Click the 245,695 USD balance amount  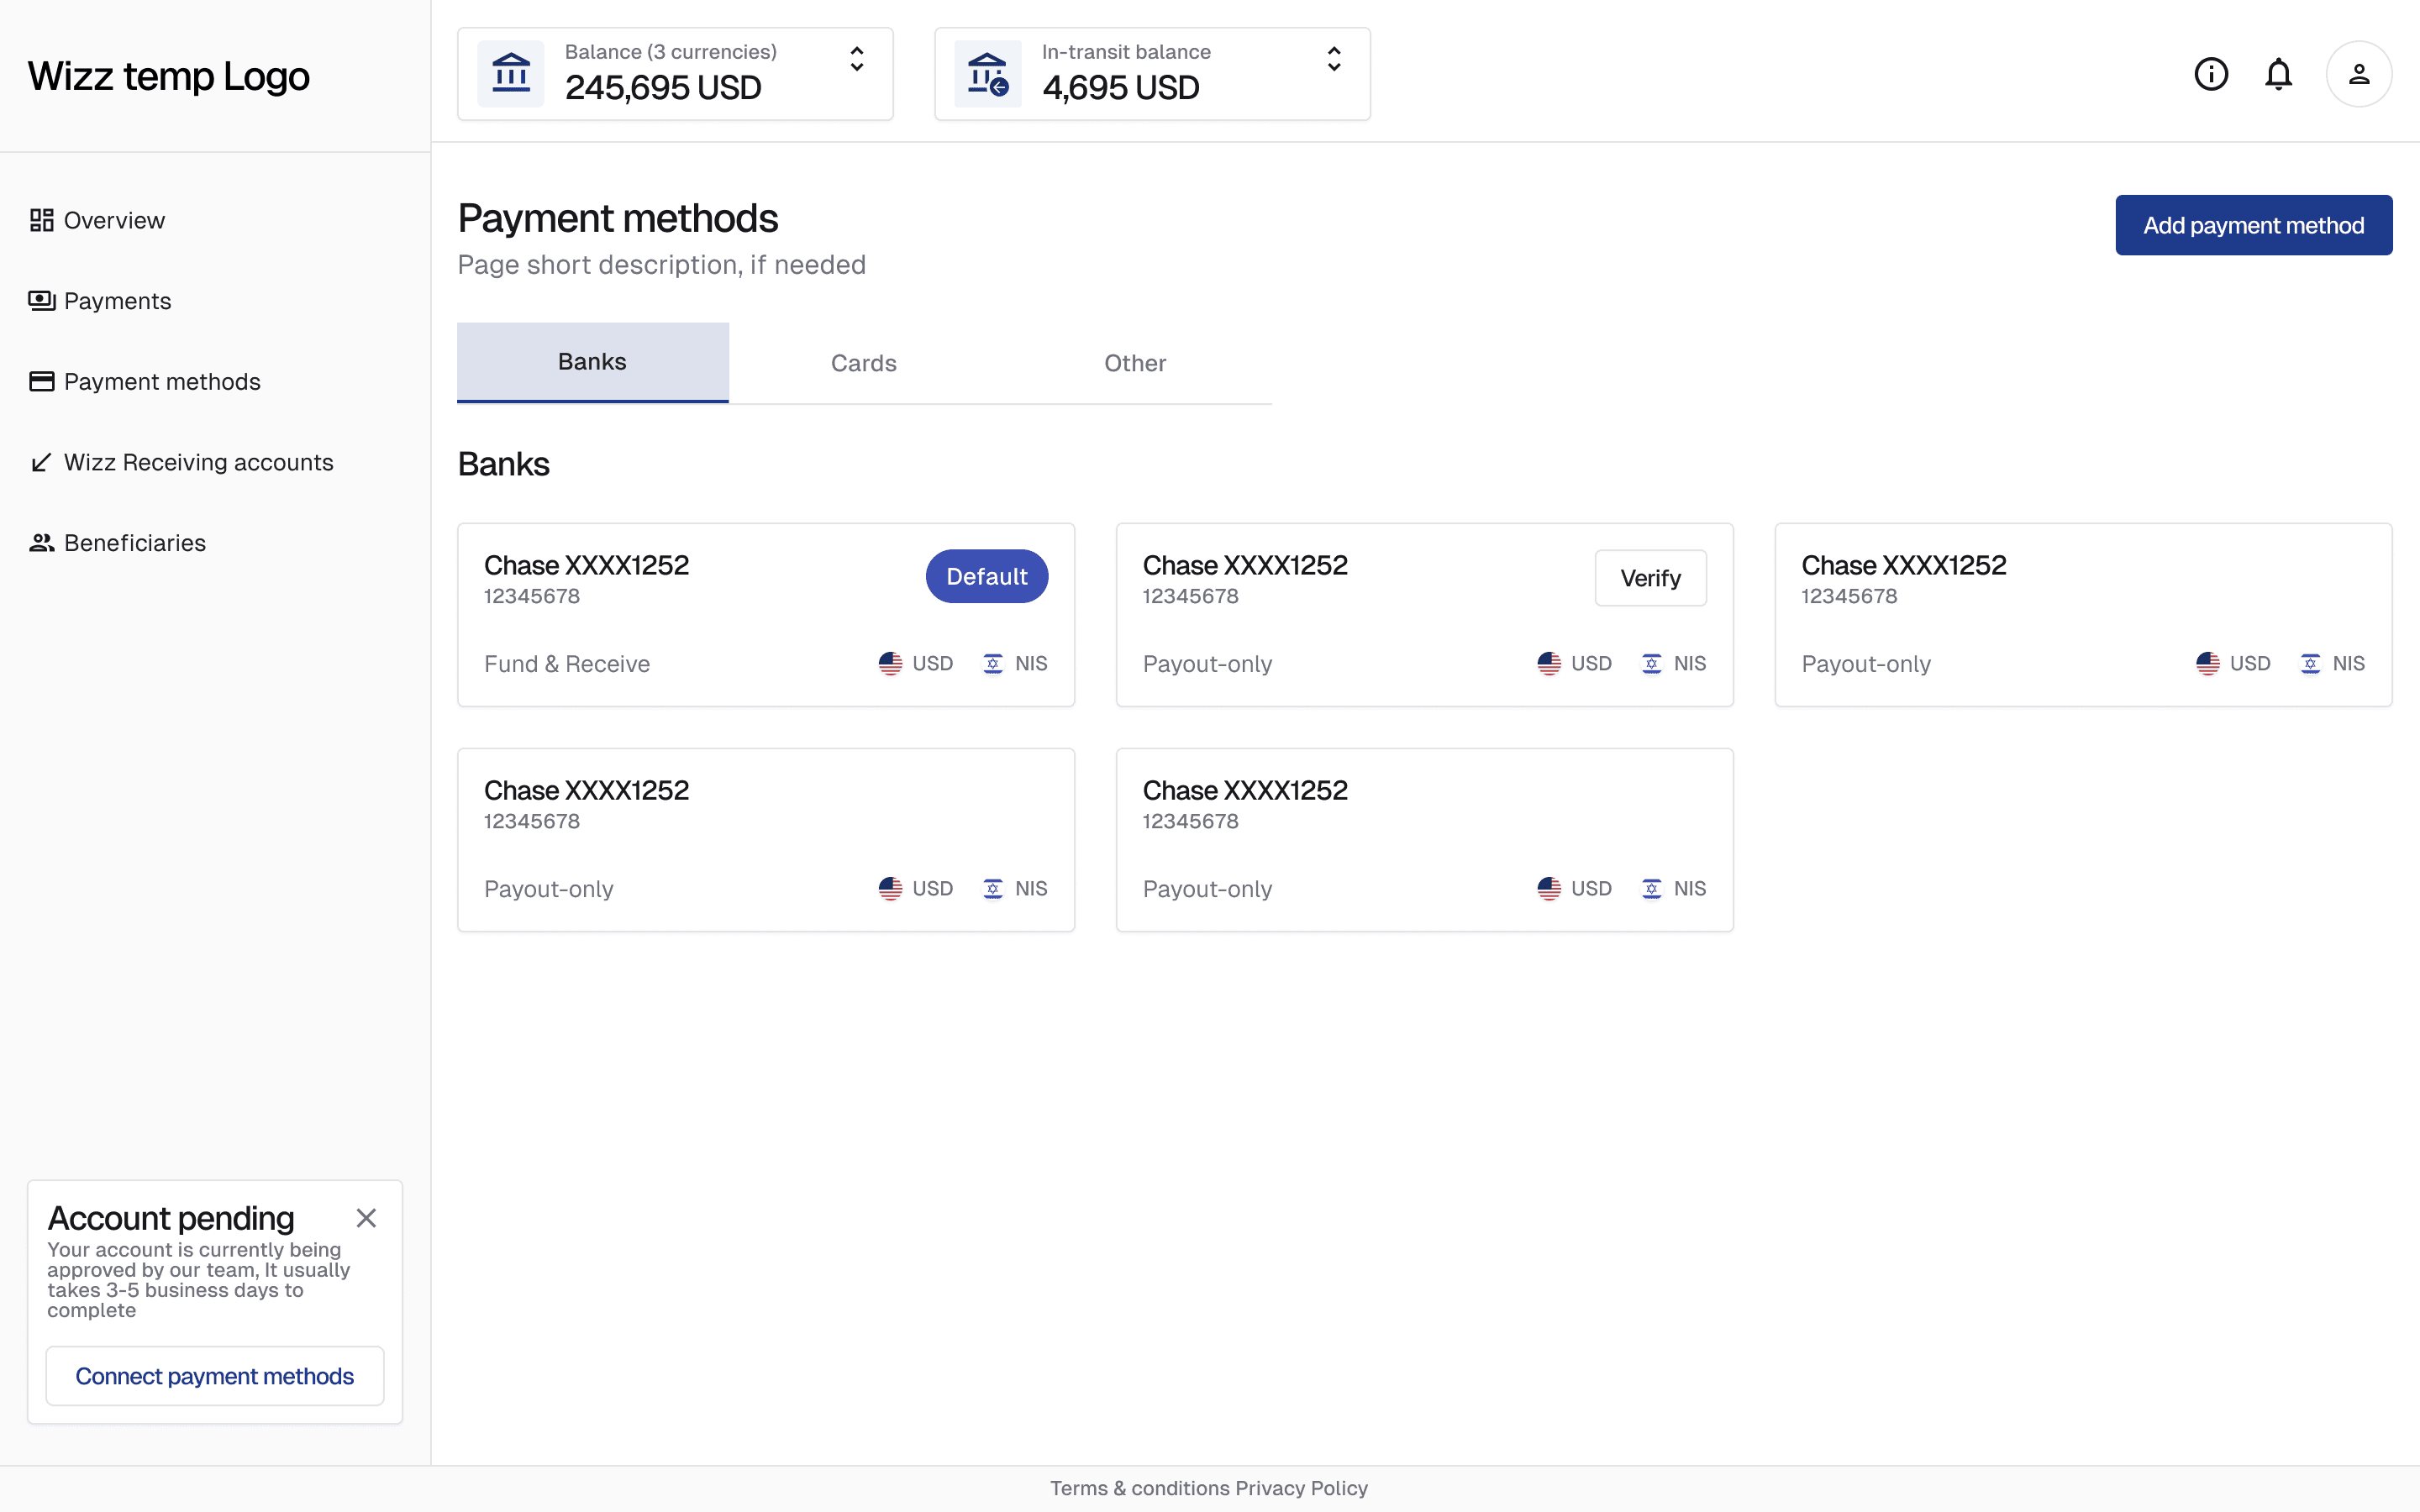(664, 88)
